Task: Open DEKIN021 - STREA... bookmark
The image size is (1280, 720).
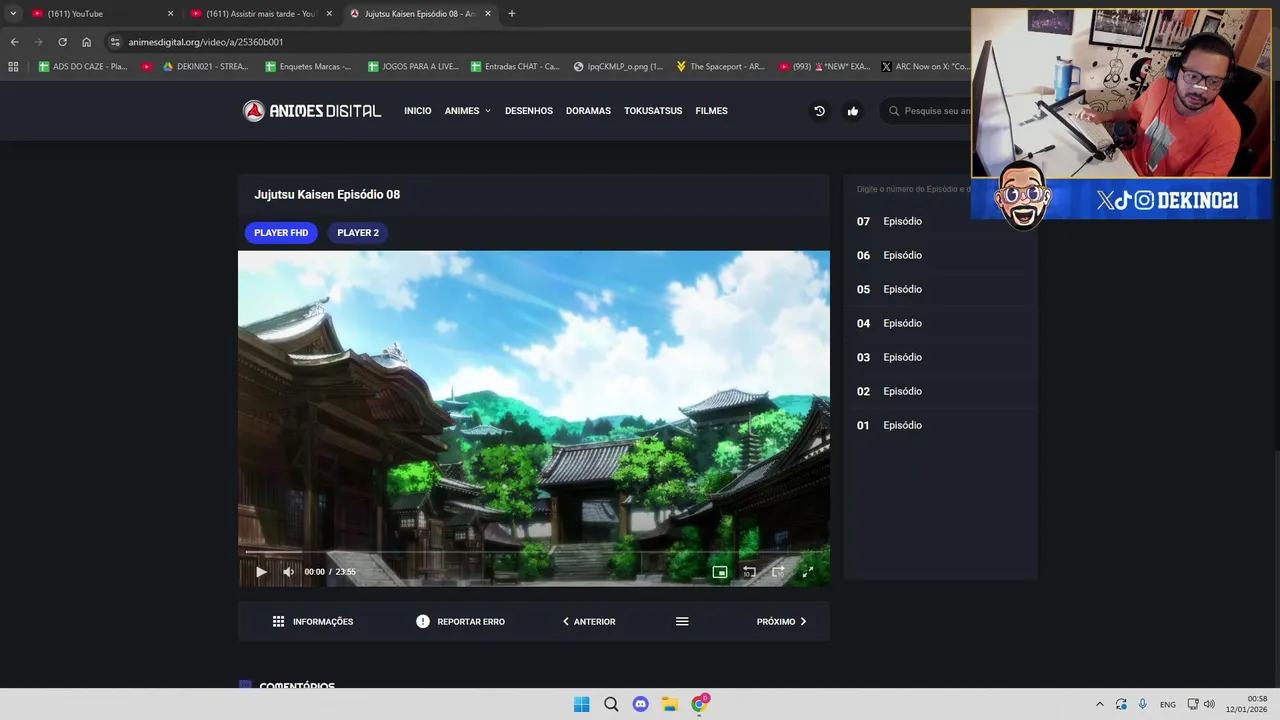Action: [x=207, y=67]
